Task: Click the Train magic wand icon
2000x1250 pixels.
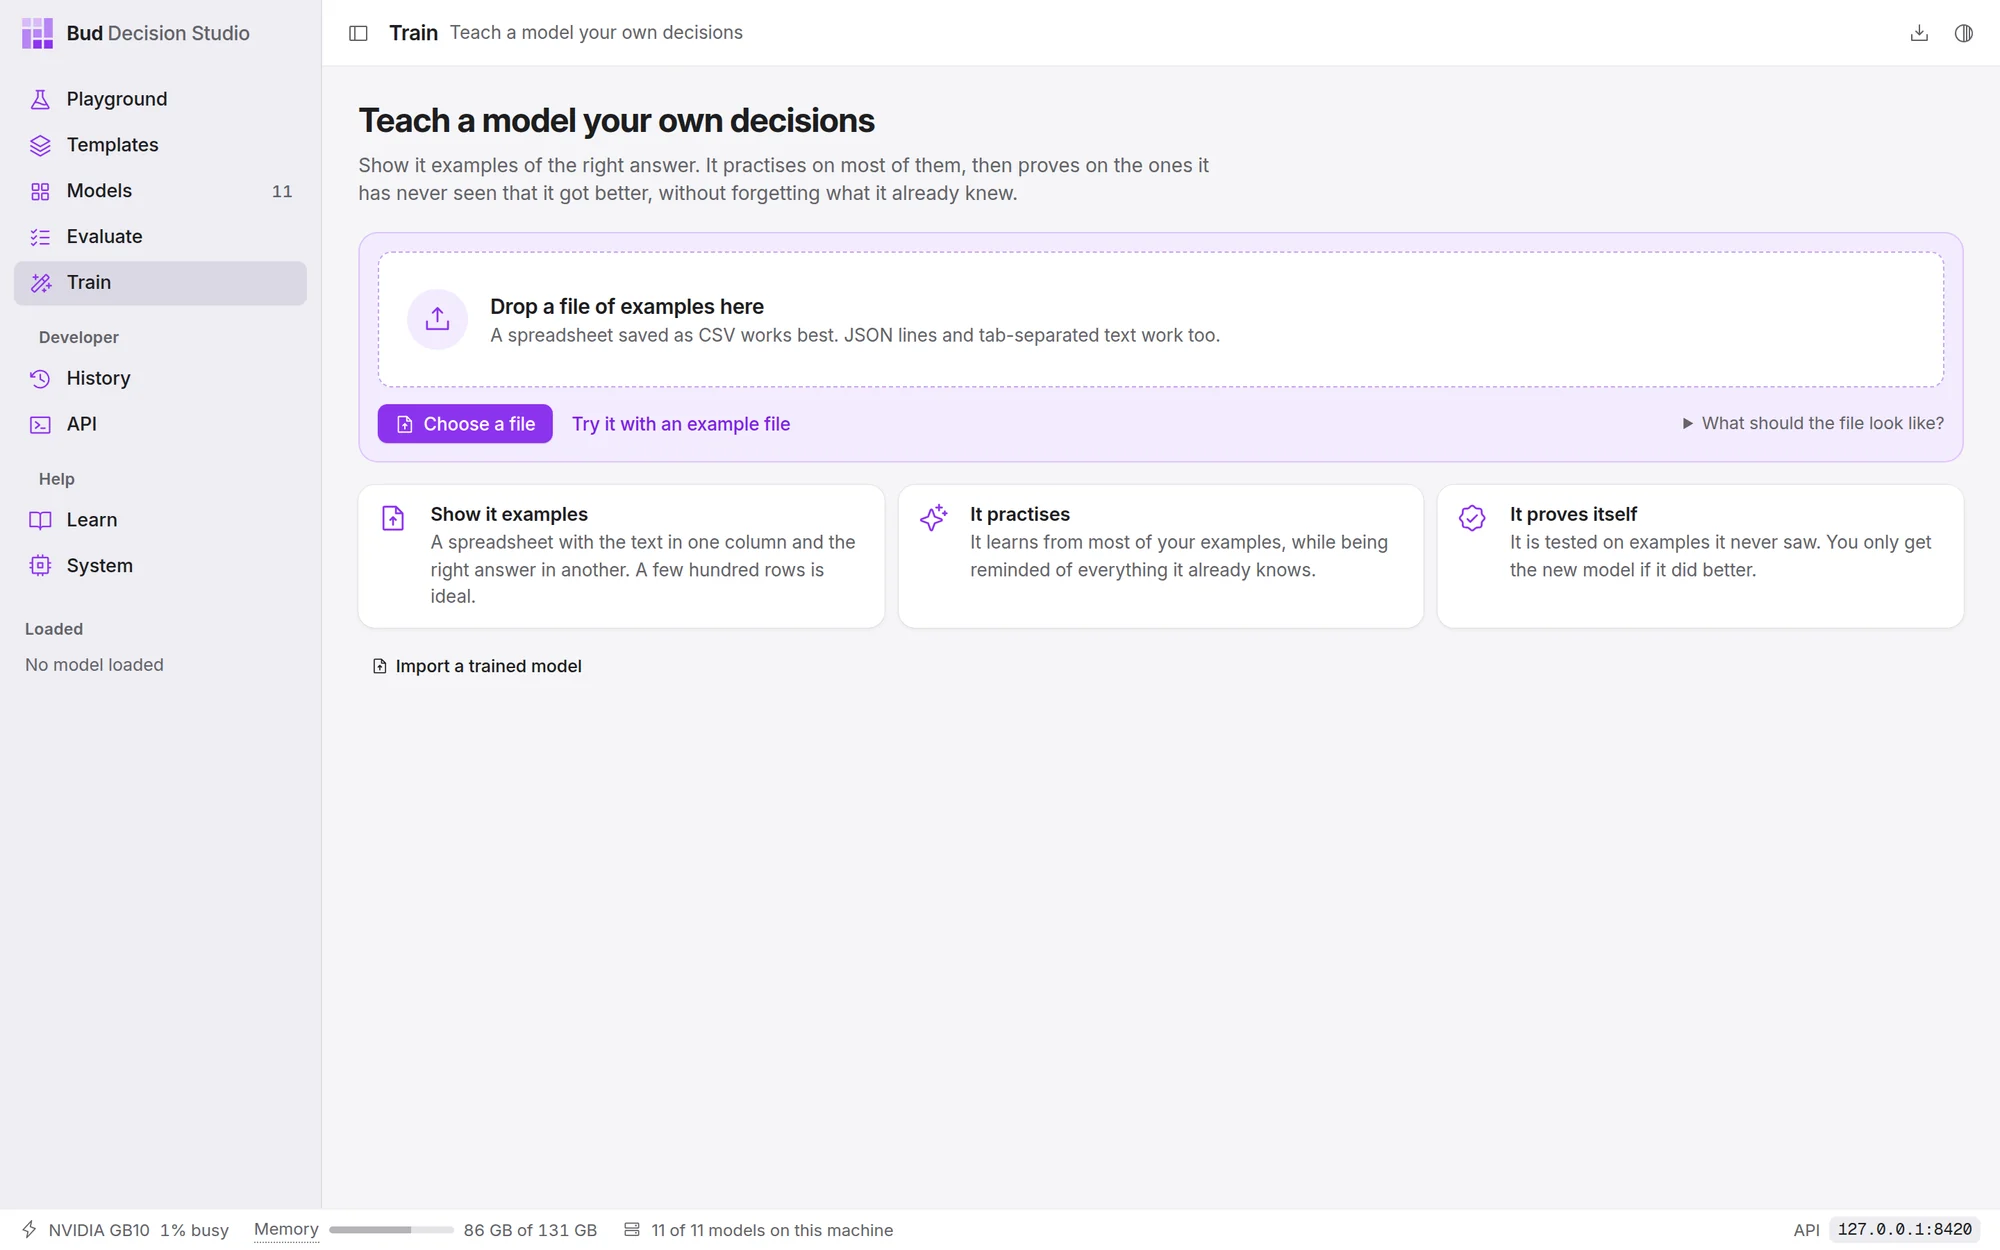Action: [x=40, y=283]
